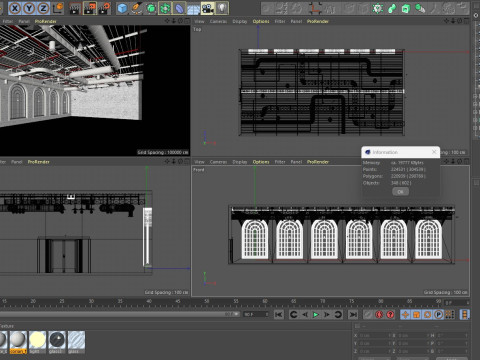Toggle Point Level Animation recording
This screenshot has height=360, width=480.
click(449, 314)
